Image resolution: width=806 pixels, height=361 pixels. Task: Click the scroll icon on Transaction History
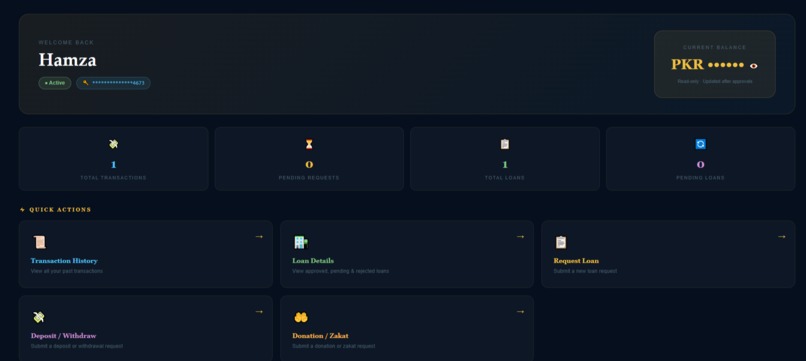(40, 242)
